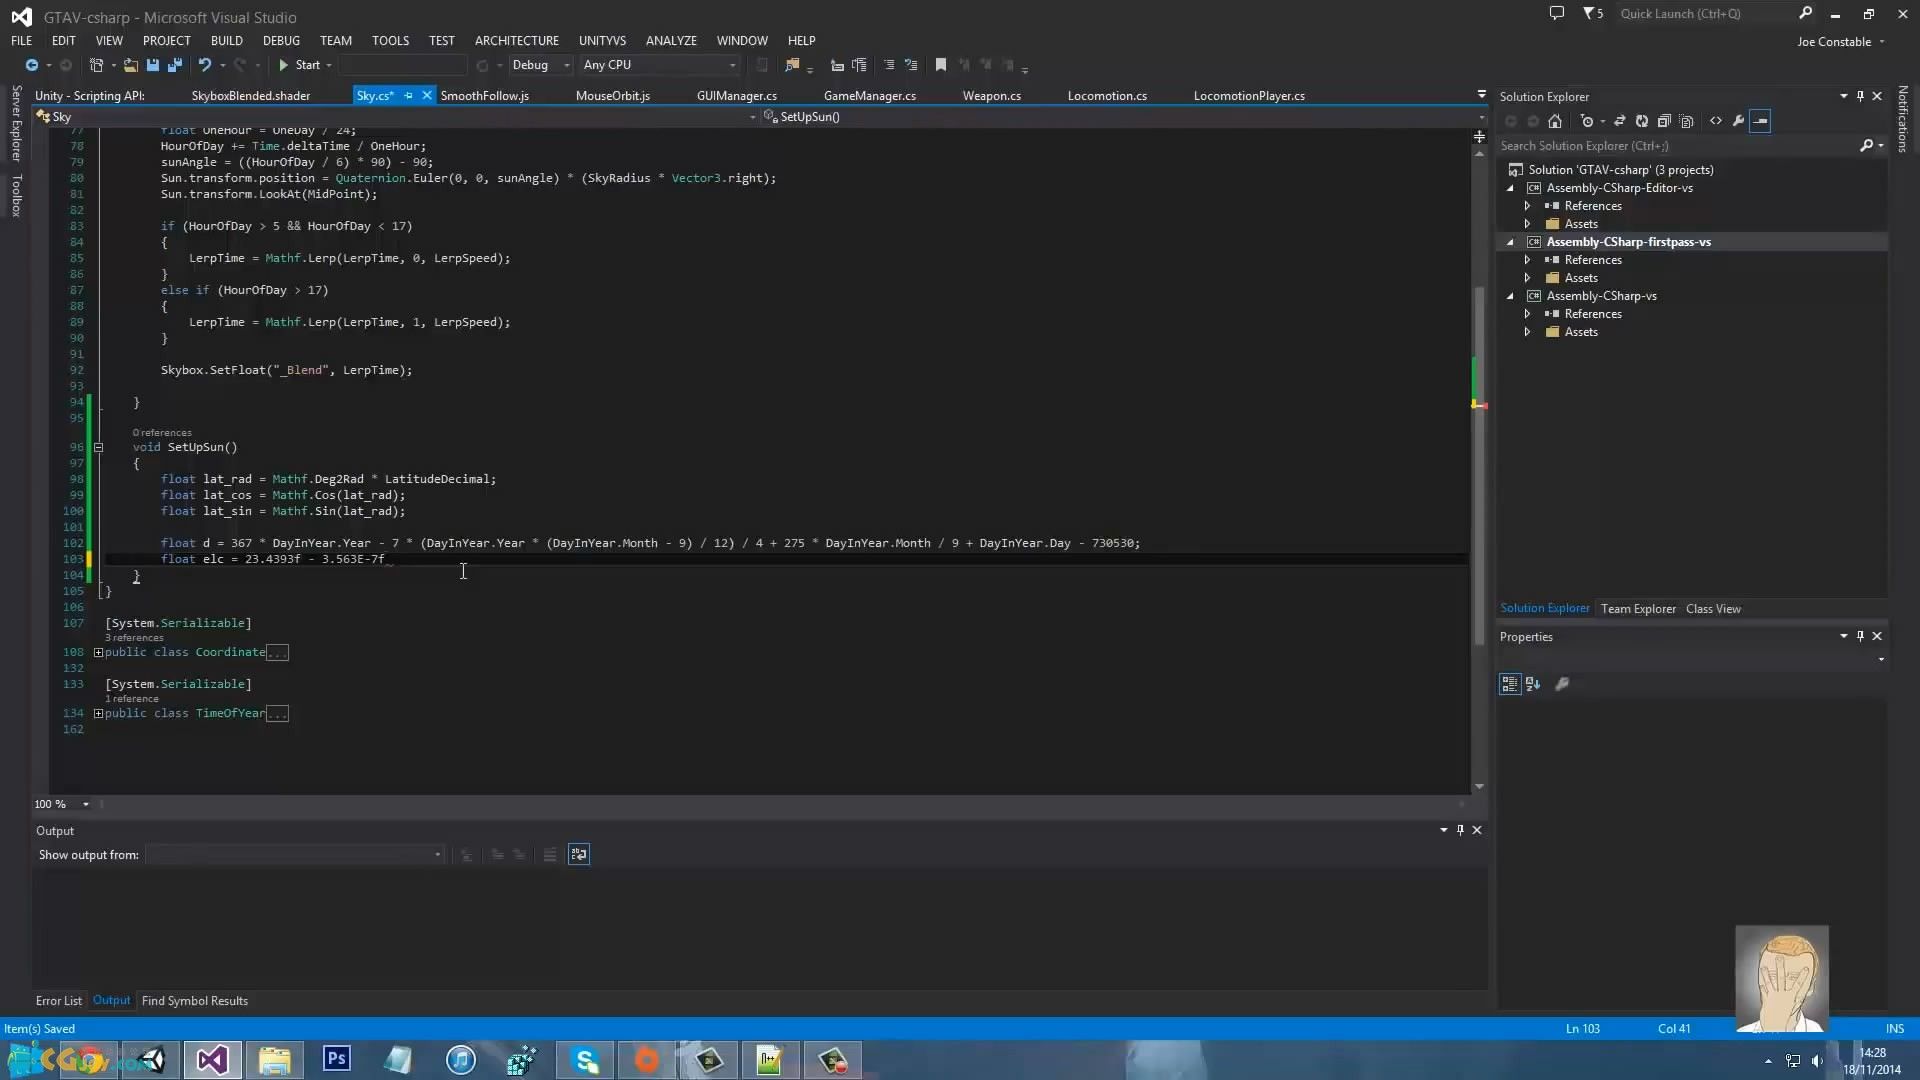
Task: Click the Navigate Backward toolbar icon
Action: click(x=32, y=65)
